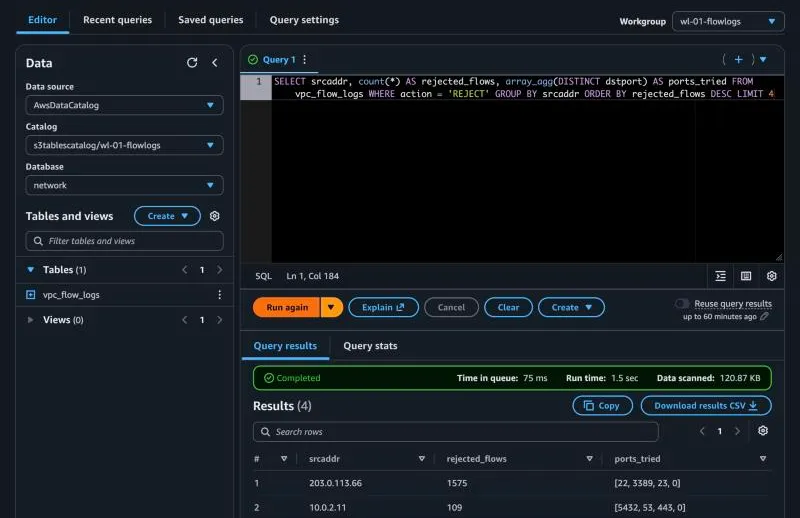Format the SQL query

tap(720, 276)
